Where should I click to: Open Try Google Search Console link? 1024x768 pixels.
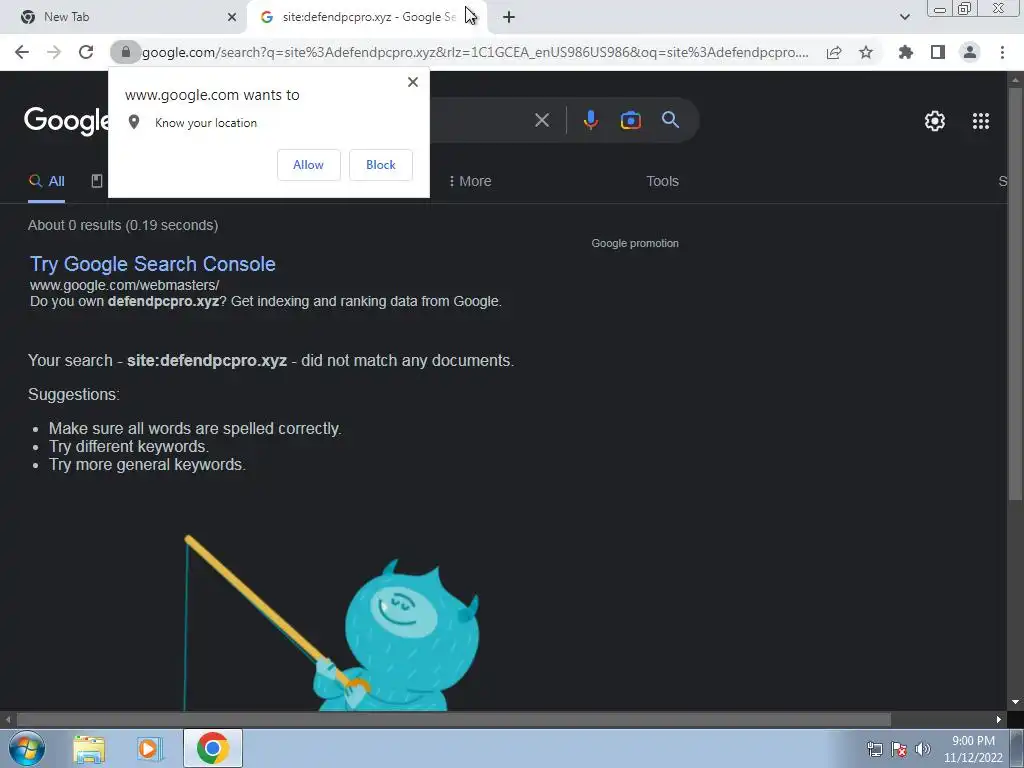point(153,264)
